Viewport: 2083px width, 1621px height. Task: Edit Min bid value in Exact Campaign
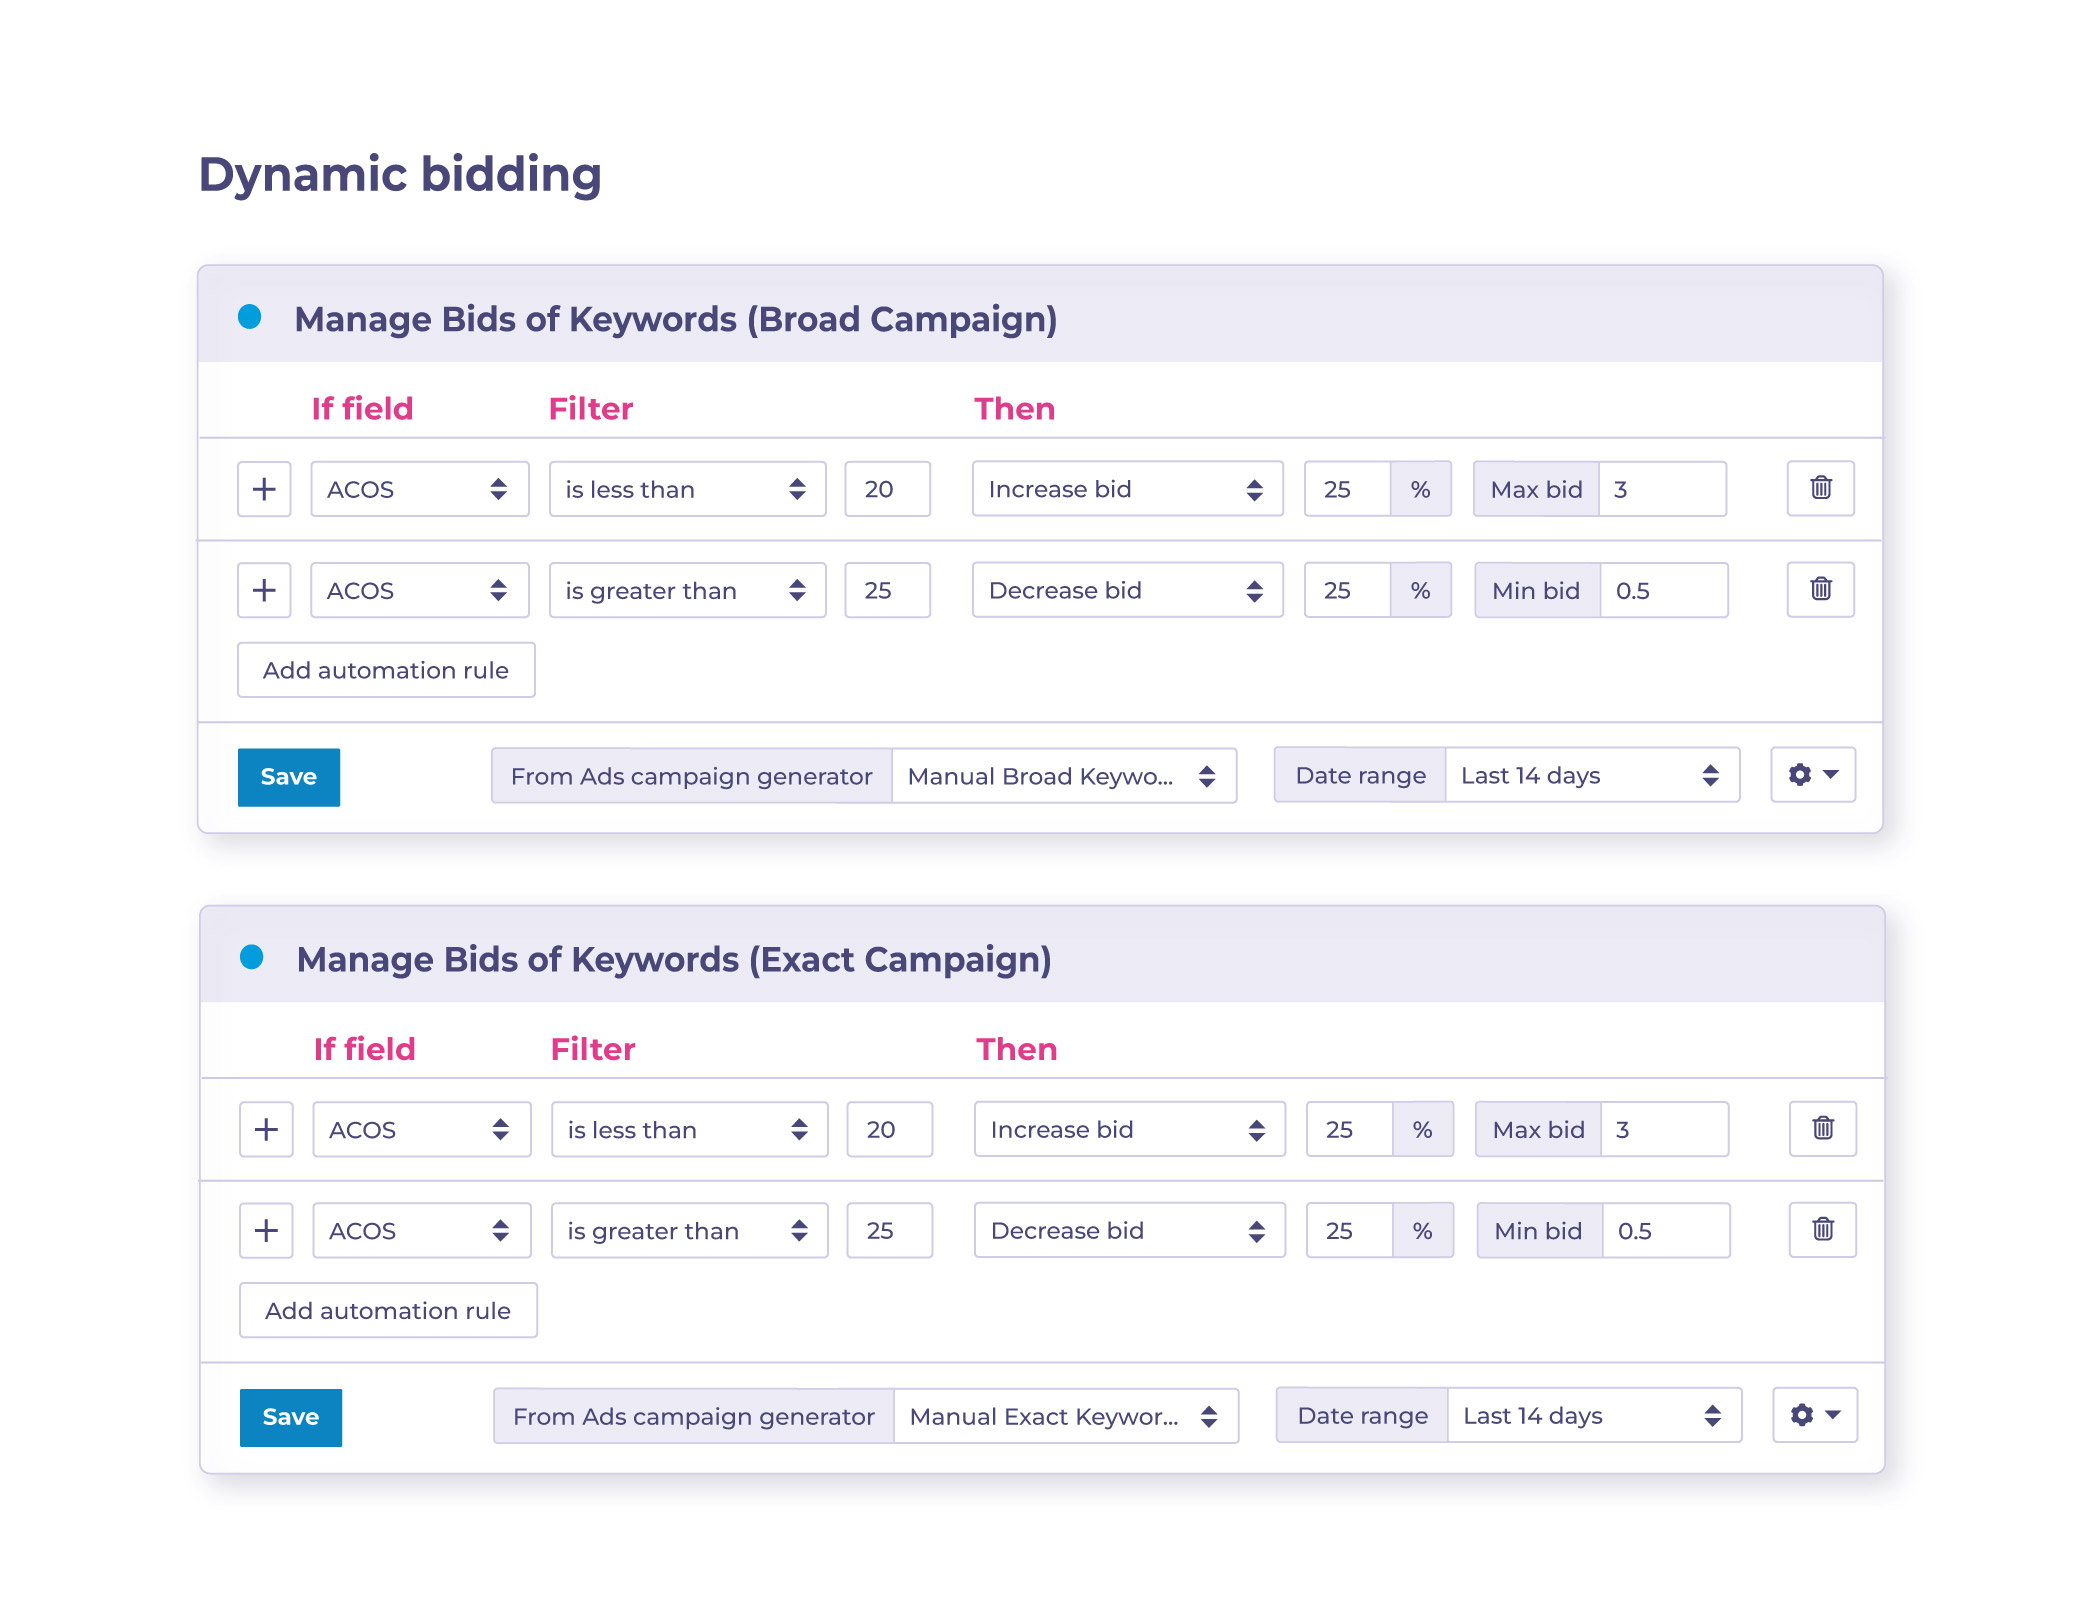click(x=1666, y=1230)
